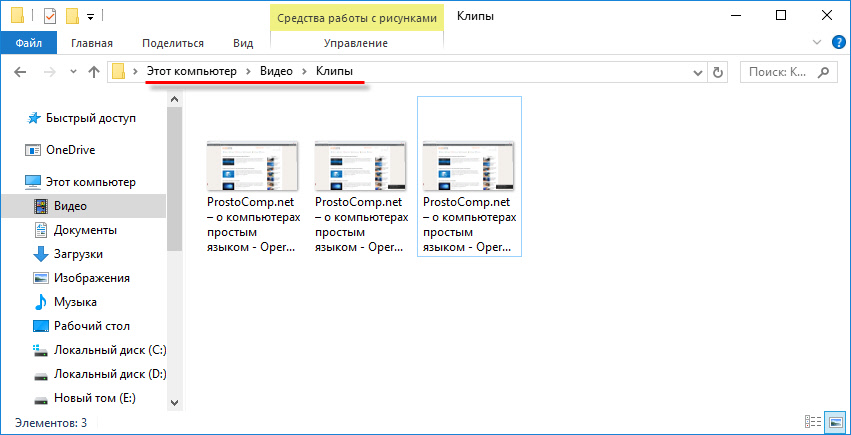The width and height of the screenshot is (851, 435).
Task: Switch to large thumbnails view icon
Action: (x=836, y=423)
